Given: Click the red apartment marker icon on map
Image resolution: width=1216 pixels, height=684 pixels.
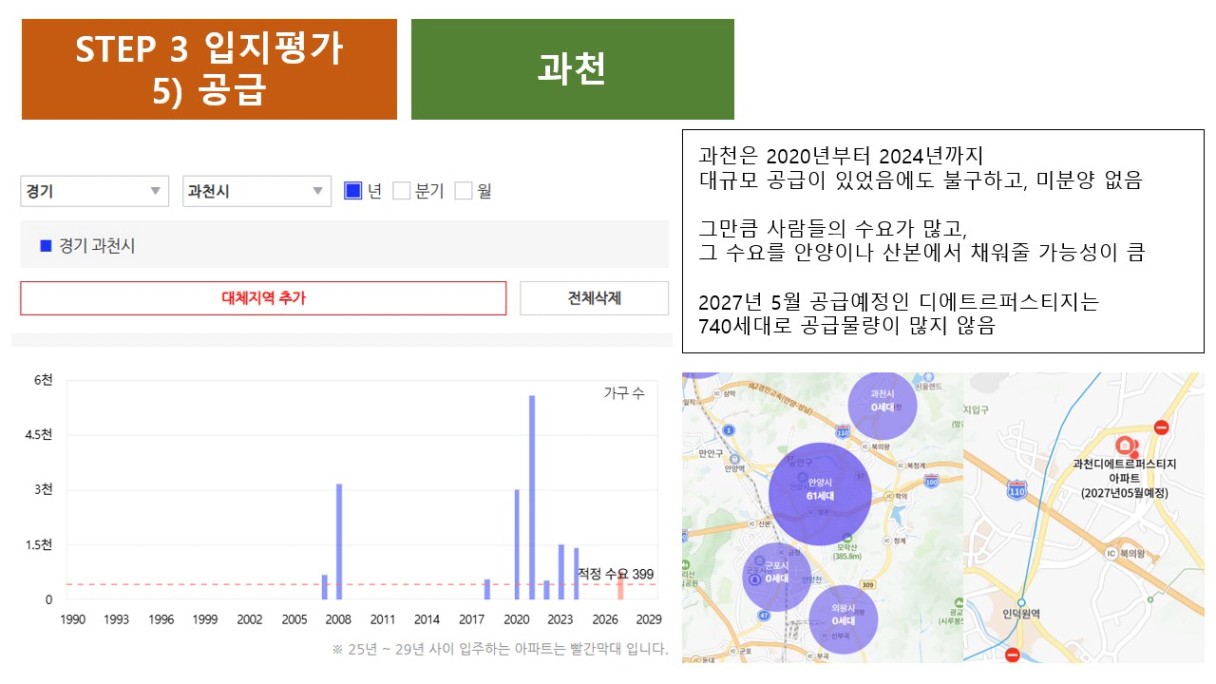Looking at the screenshot, I should click(1124, 446).
